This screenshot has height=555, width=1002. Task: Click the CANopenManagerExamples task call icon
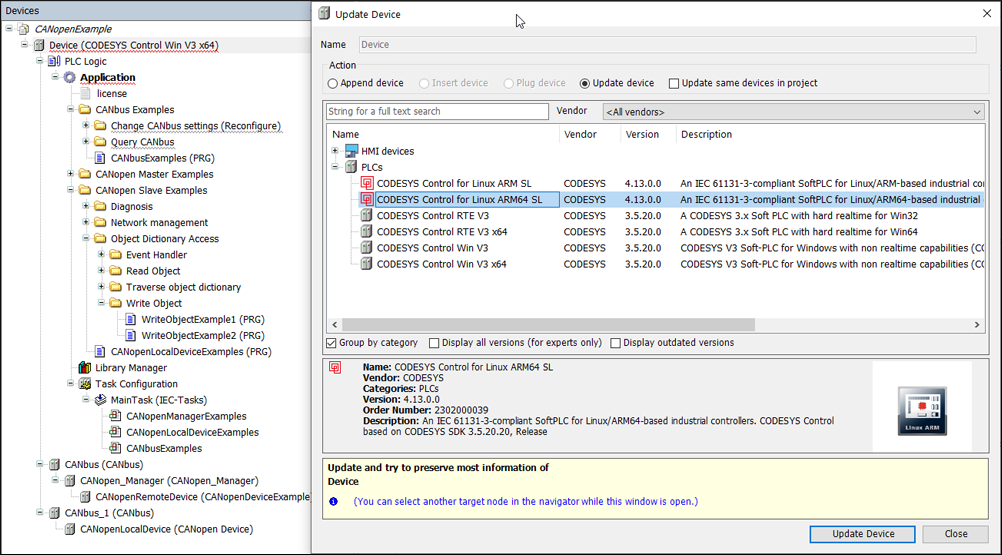coord(115,416)
